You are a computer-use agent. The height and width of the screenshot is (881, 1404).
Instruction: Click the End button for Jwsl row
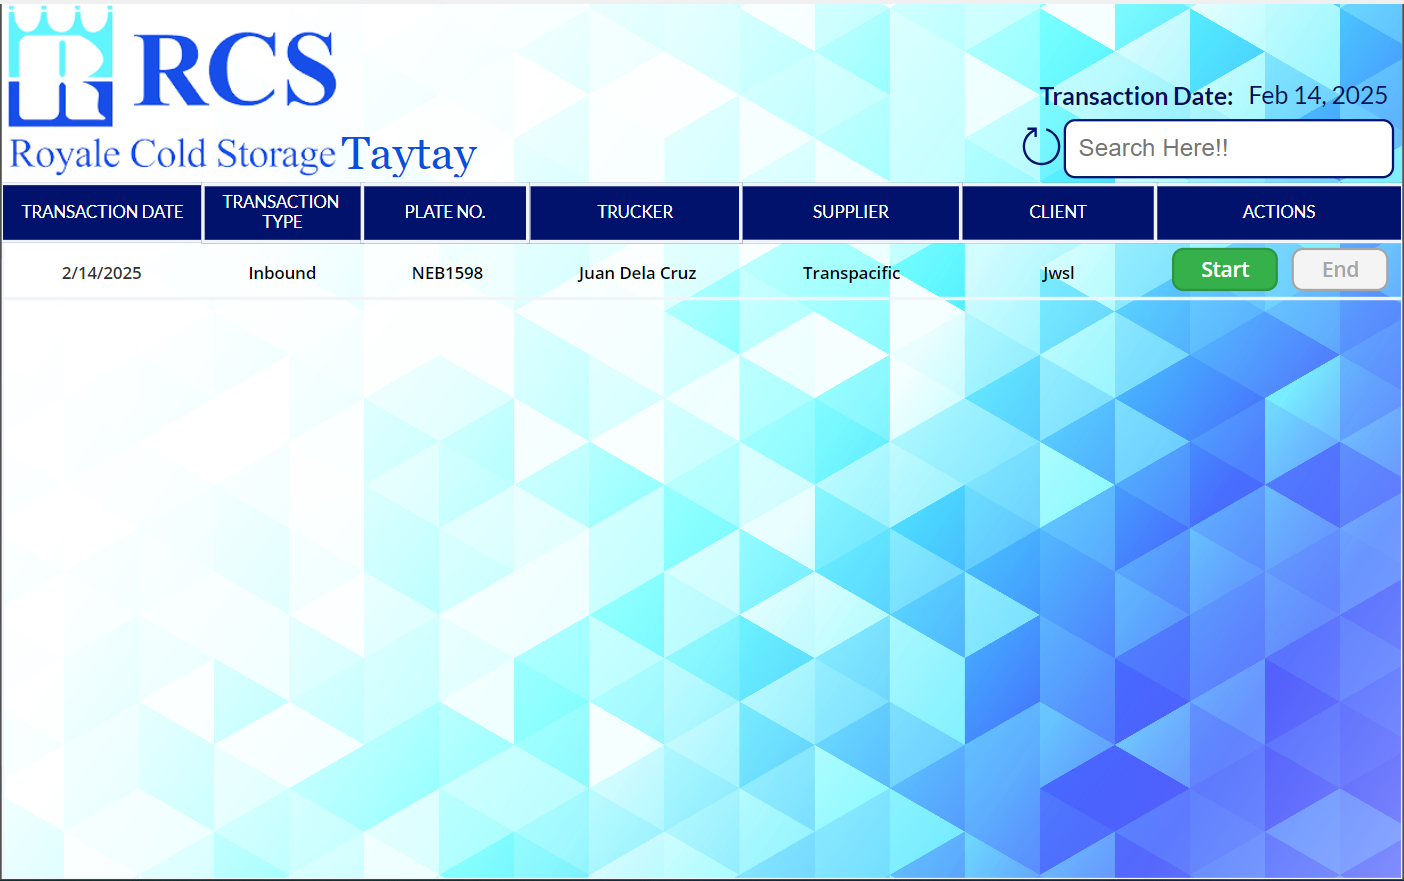point(1340,270)
